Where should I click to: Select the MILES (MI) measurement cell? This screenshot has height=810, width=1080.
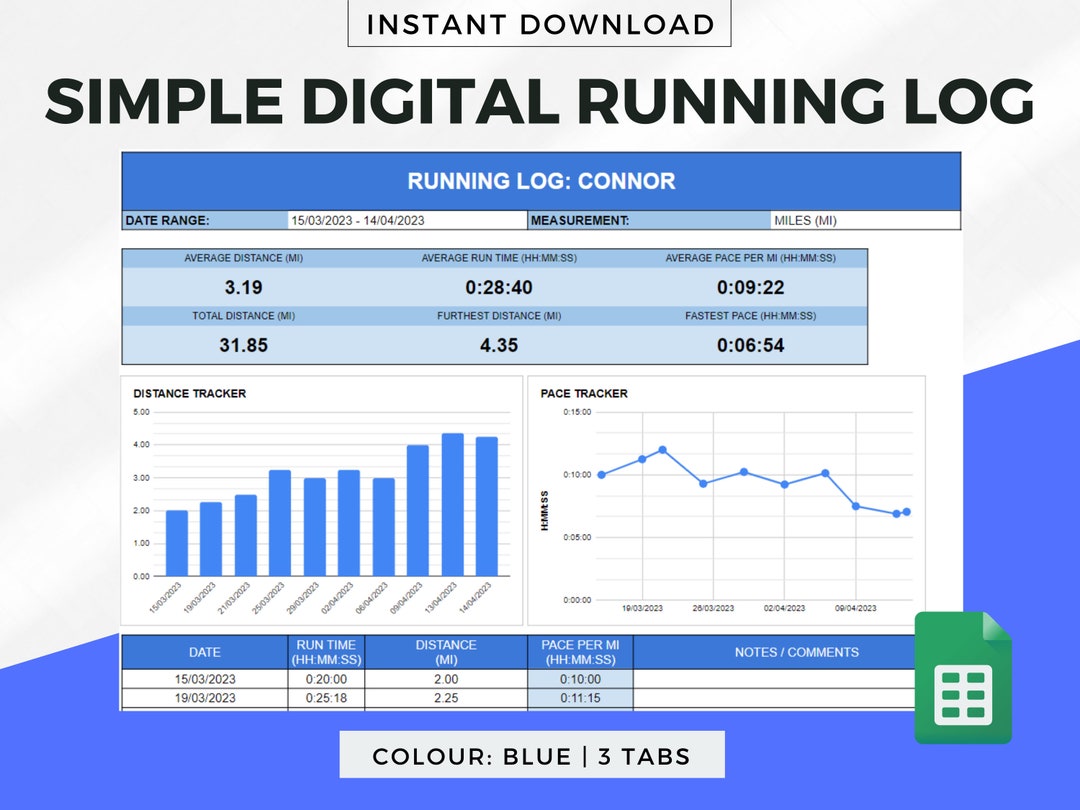point(866,220)
